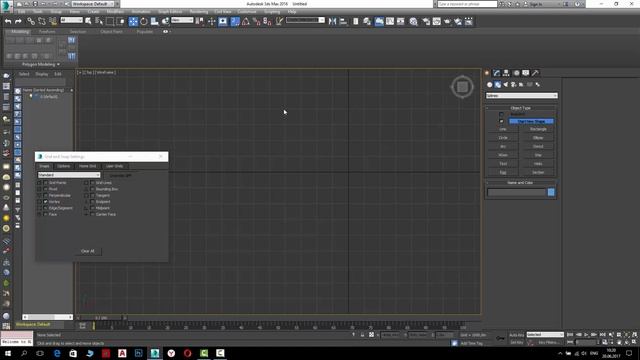
Task: Enable Bounding Box snap checkbox
Action: [93, 189]
